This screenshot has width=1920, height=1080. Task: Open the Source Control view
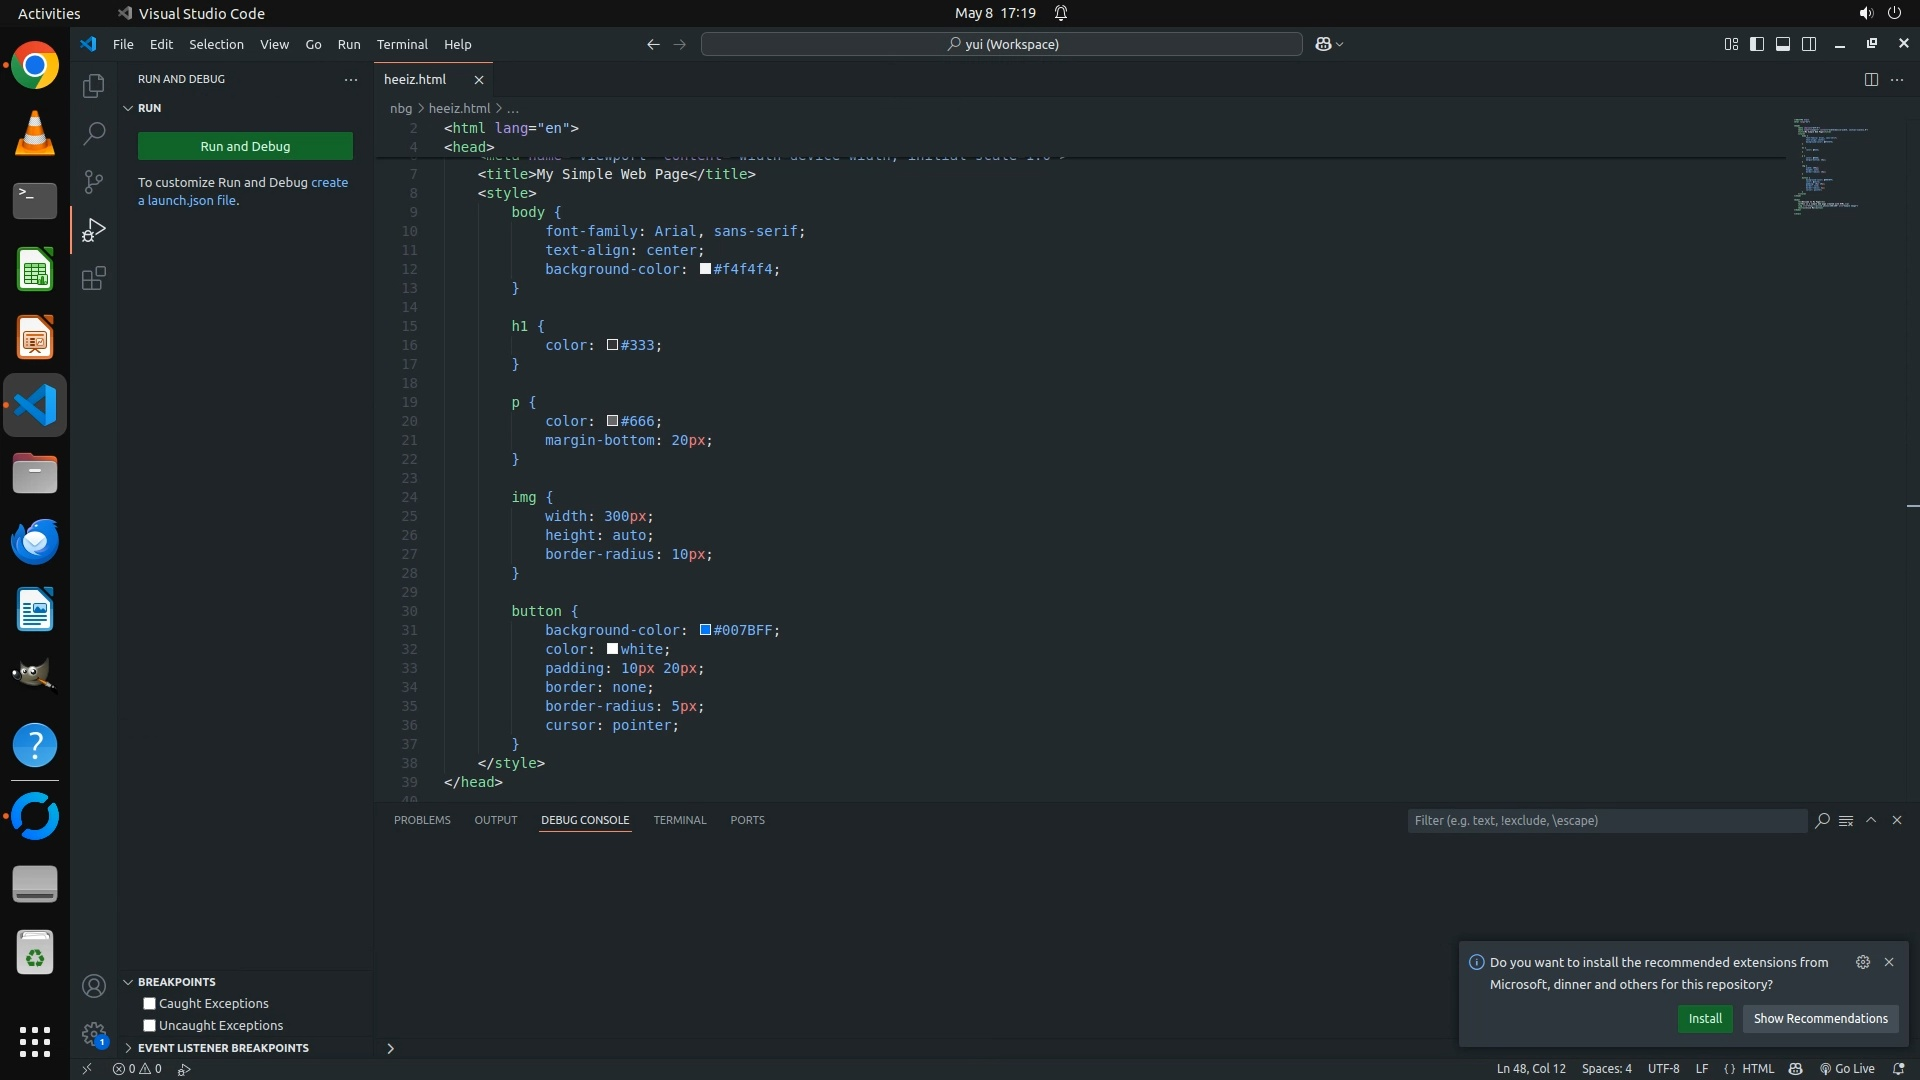(93, 181)
